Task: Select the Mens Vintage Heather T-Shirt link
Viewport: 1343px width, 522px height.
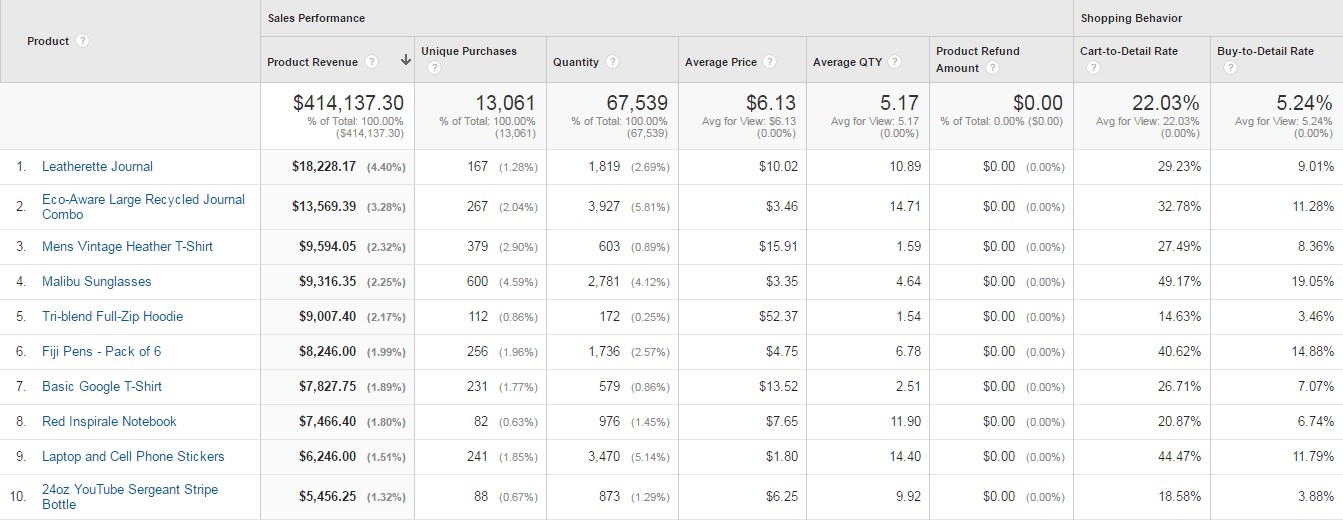Action: click(127, 247)
